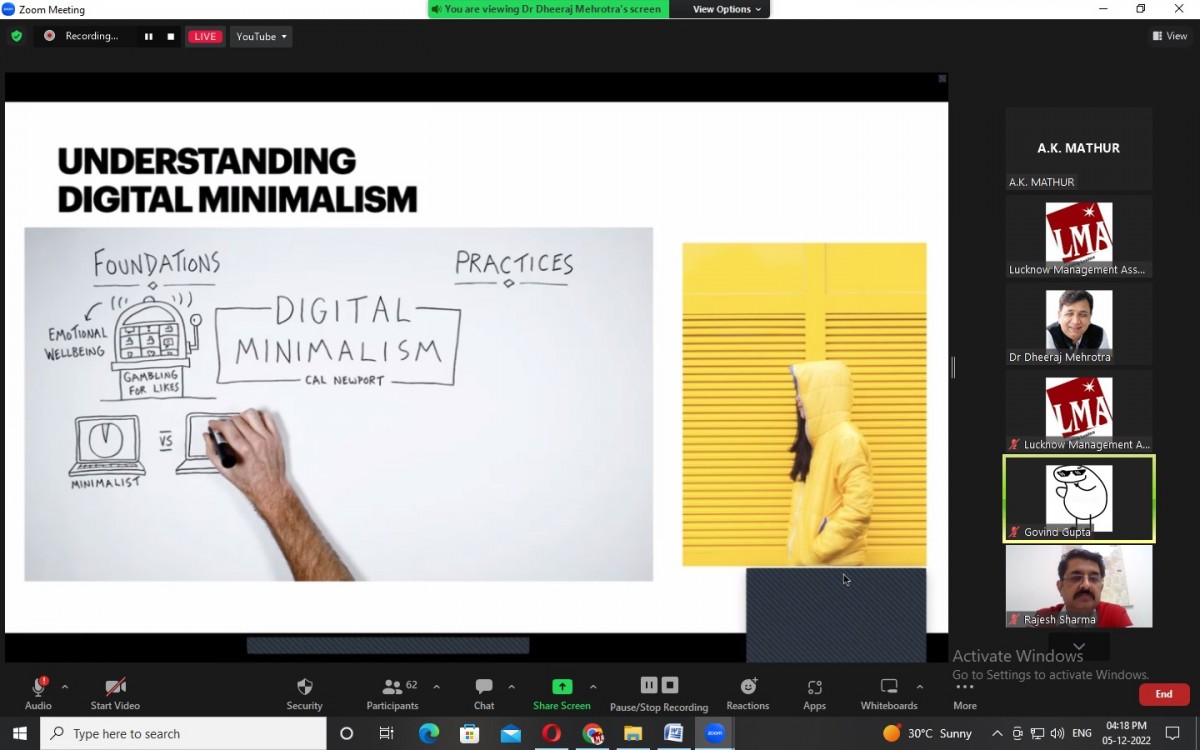This screenshot has height=750, width=1200.
Task: Click the Recording indicator dot icon
Action: [x=49, y=36]
